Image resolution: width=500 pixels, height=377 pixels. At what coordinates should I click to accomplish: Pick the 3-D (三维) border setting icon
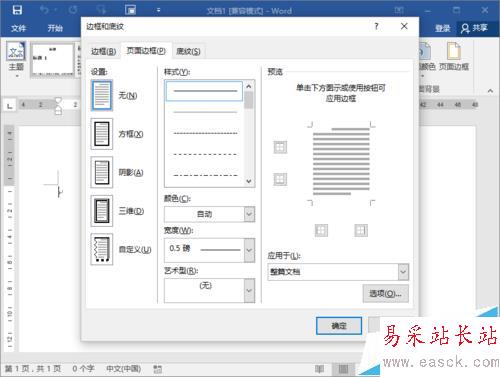click(102, 211)
